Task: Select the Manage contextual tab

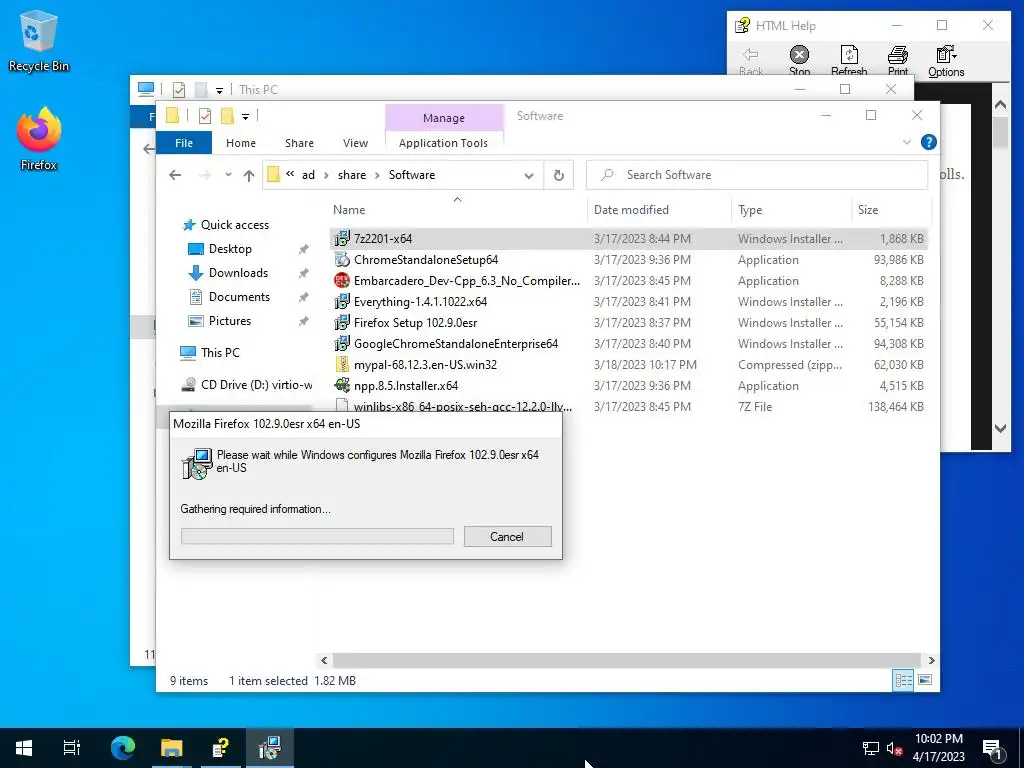Action: tap(444, 118)
